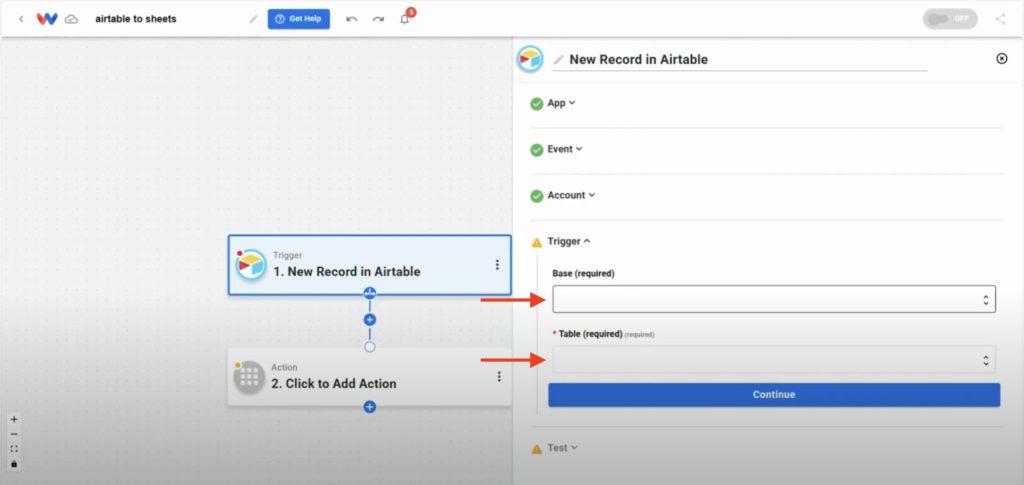Screen dimensions: 1024x485
Task: Click the green check next to Event
Action: (537, 149)
